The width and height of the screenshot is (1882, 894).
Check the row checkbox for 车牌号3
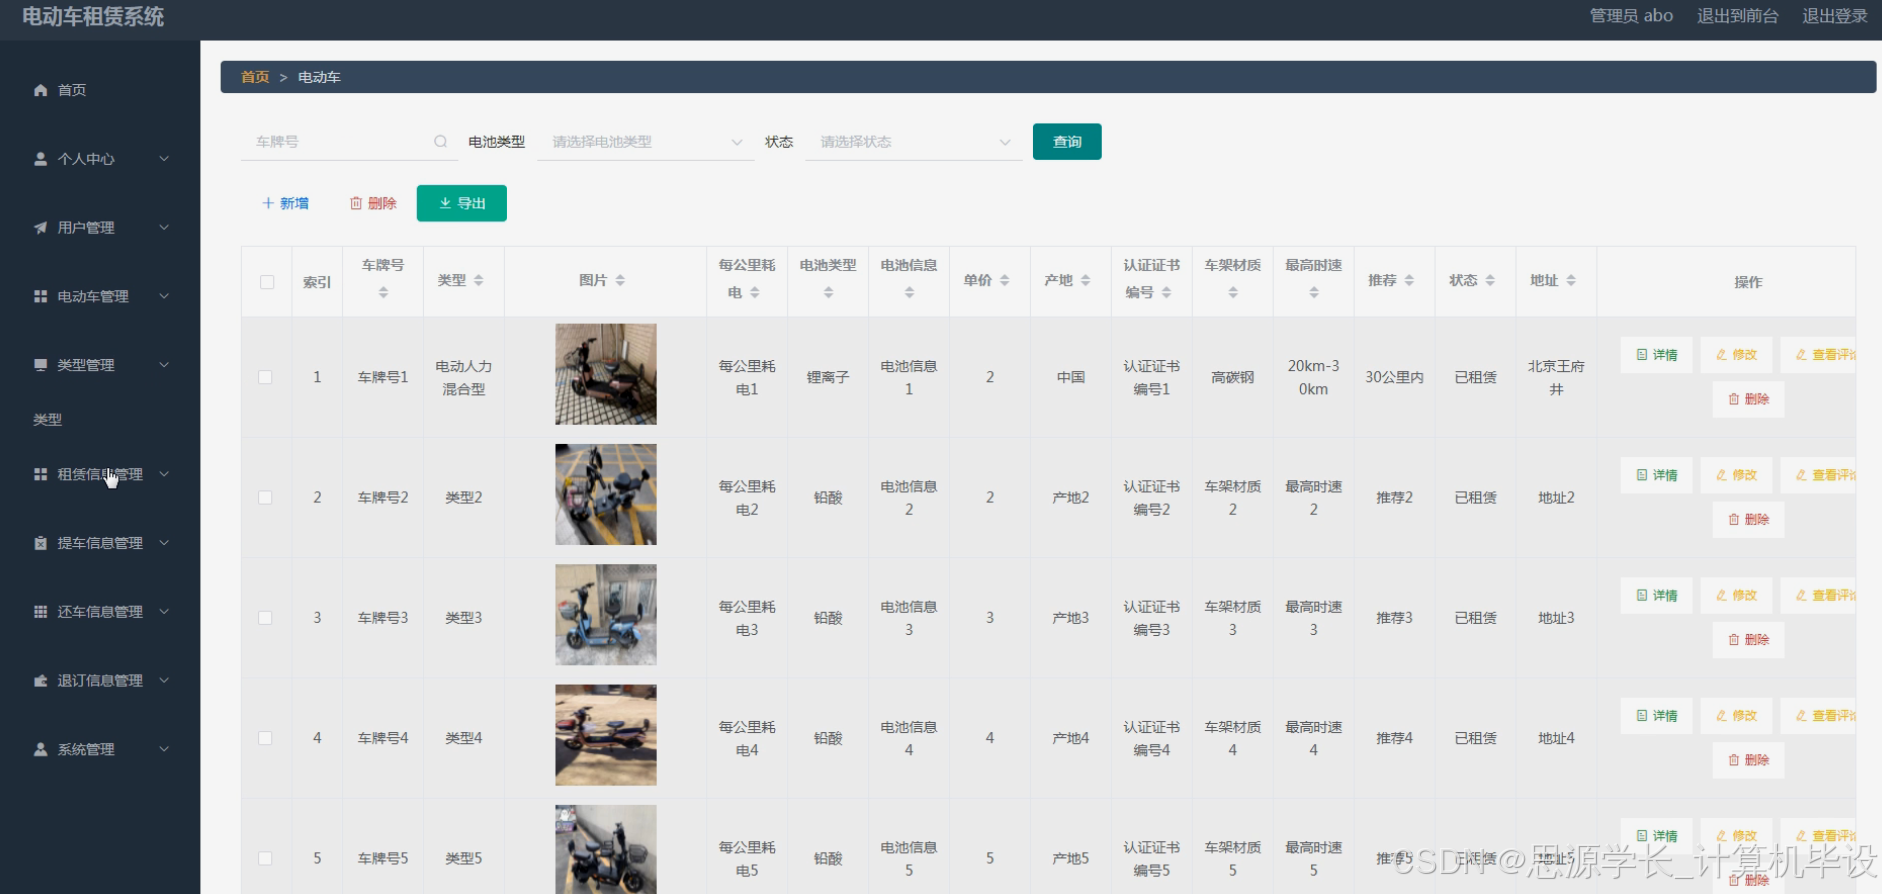(x=265, y=618)
